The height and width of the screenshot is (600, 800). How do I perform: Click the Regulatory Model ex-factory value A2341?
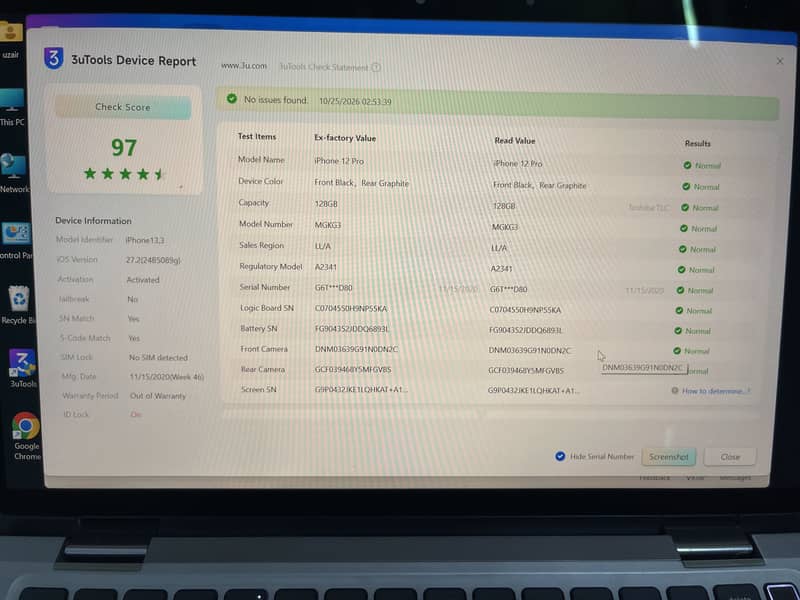326,267
